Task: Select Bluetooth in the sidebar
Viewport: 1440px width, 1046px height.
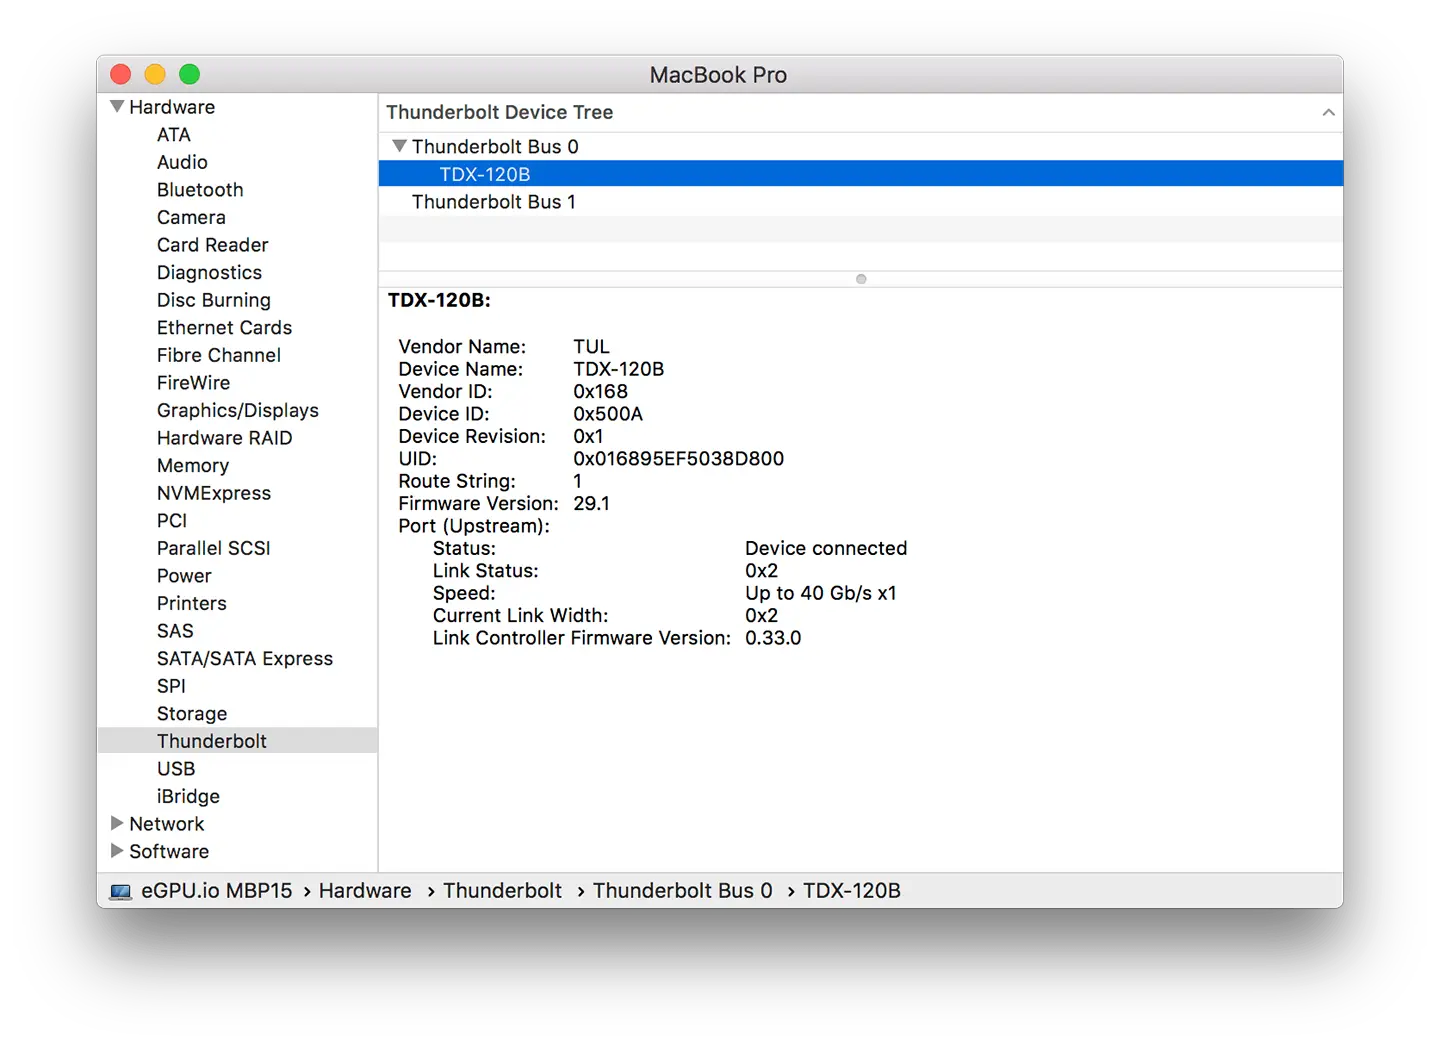Action: tap(200, 190)
